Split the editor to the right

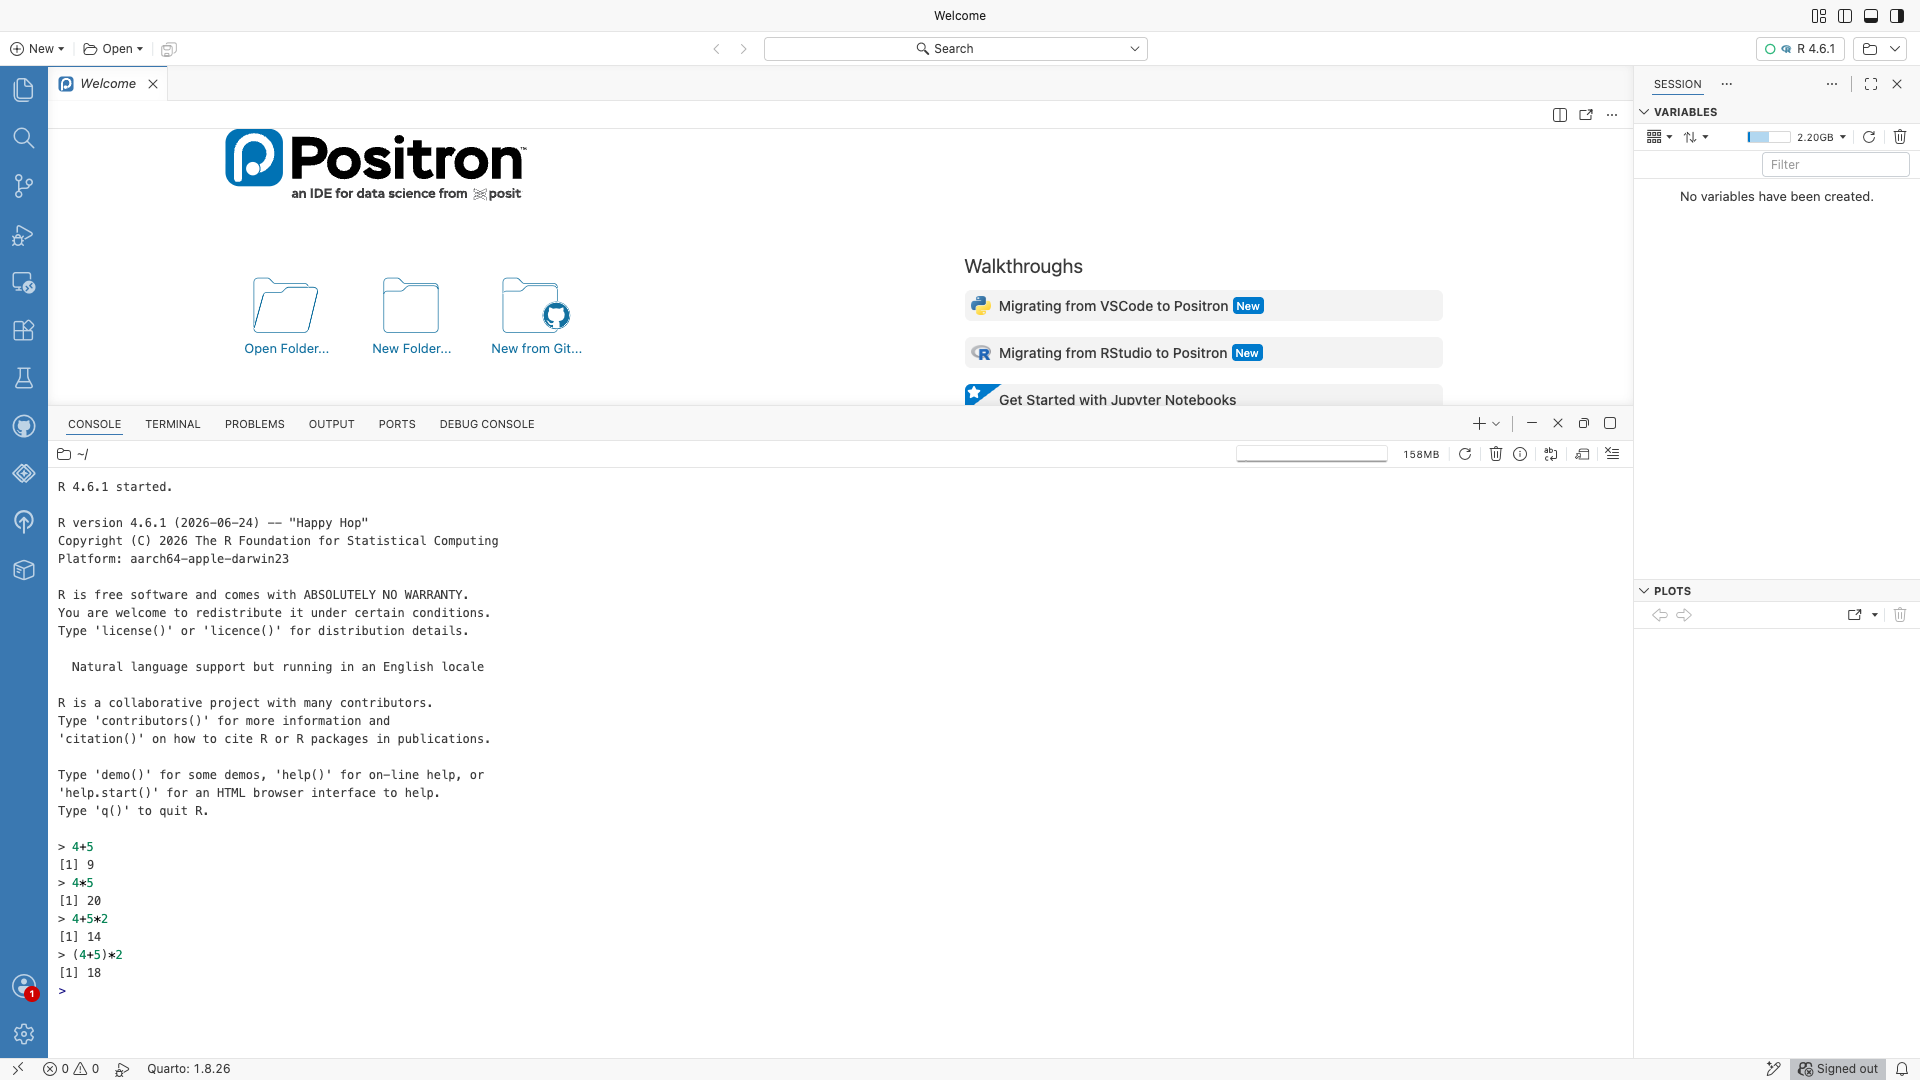click(x=1560, y=115)
